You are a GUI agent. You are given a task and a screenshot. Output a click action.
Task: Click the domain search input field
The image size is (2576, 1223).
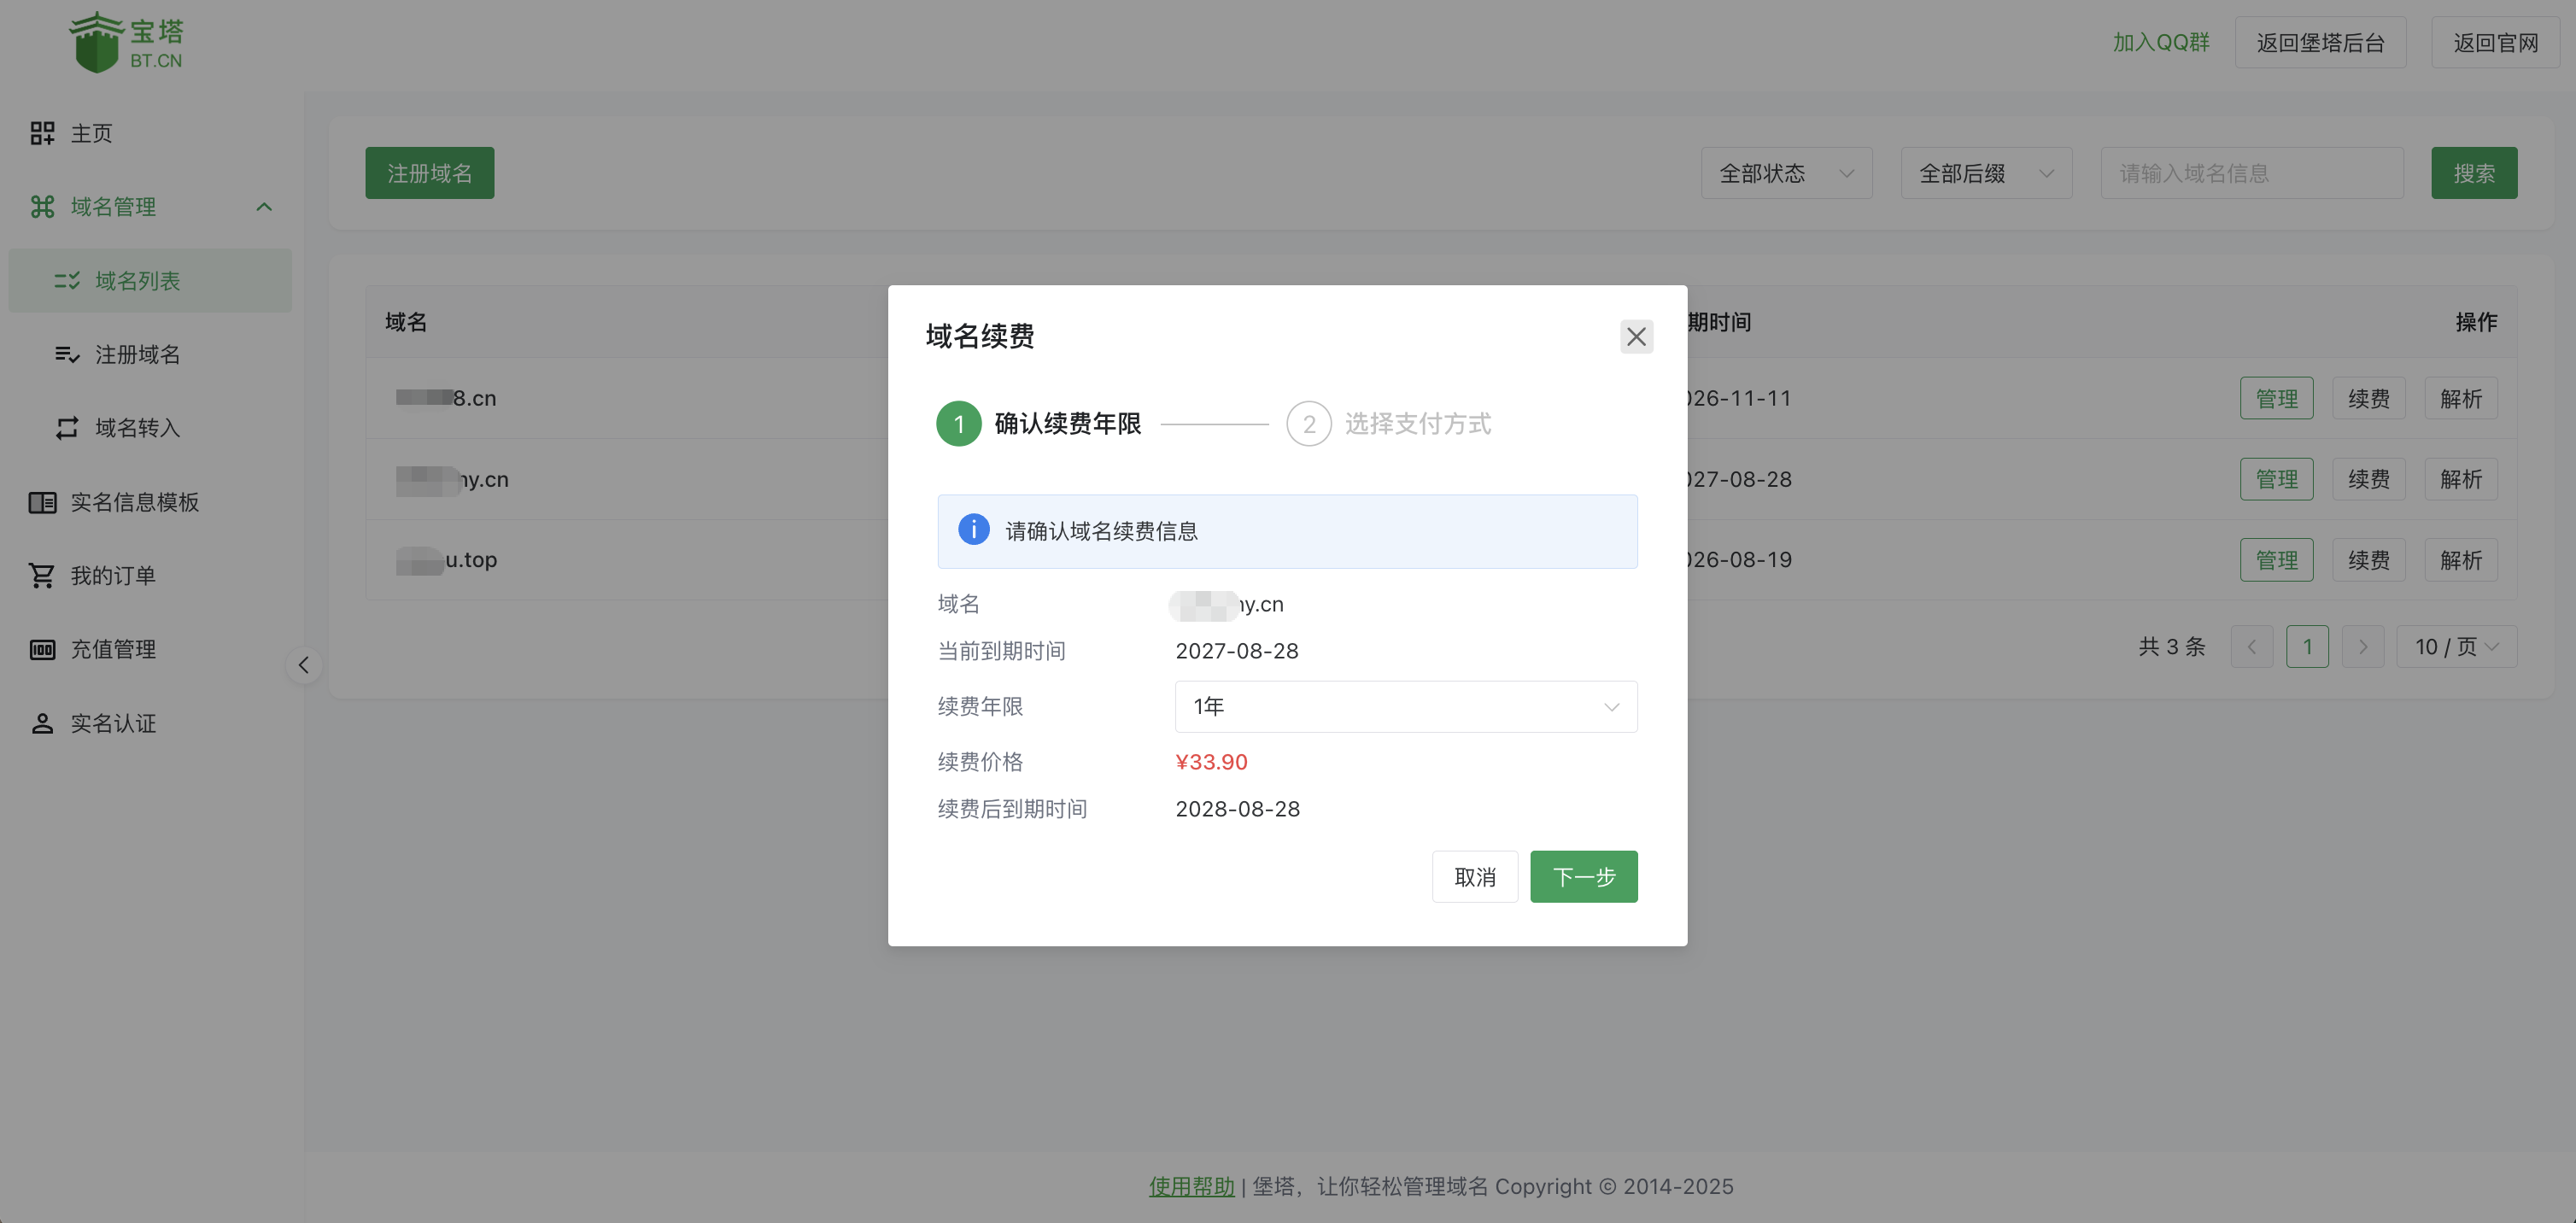tap(2253, 173)
